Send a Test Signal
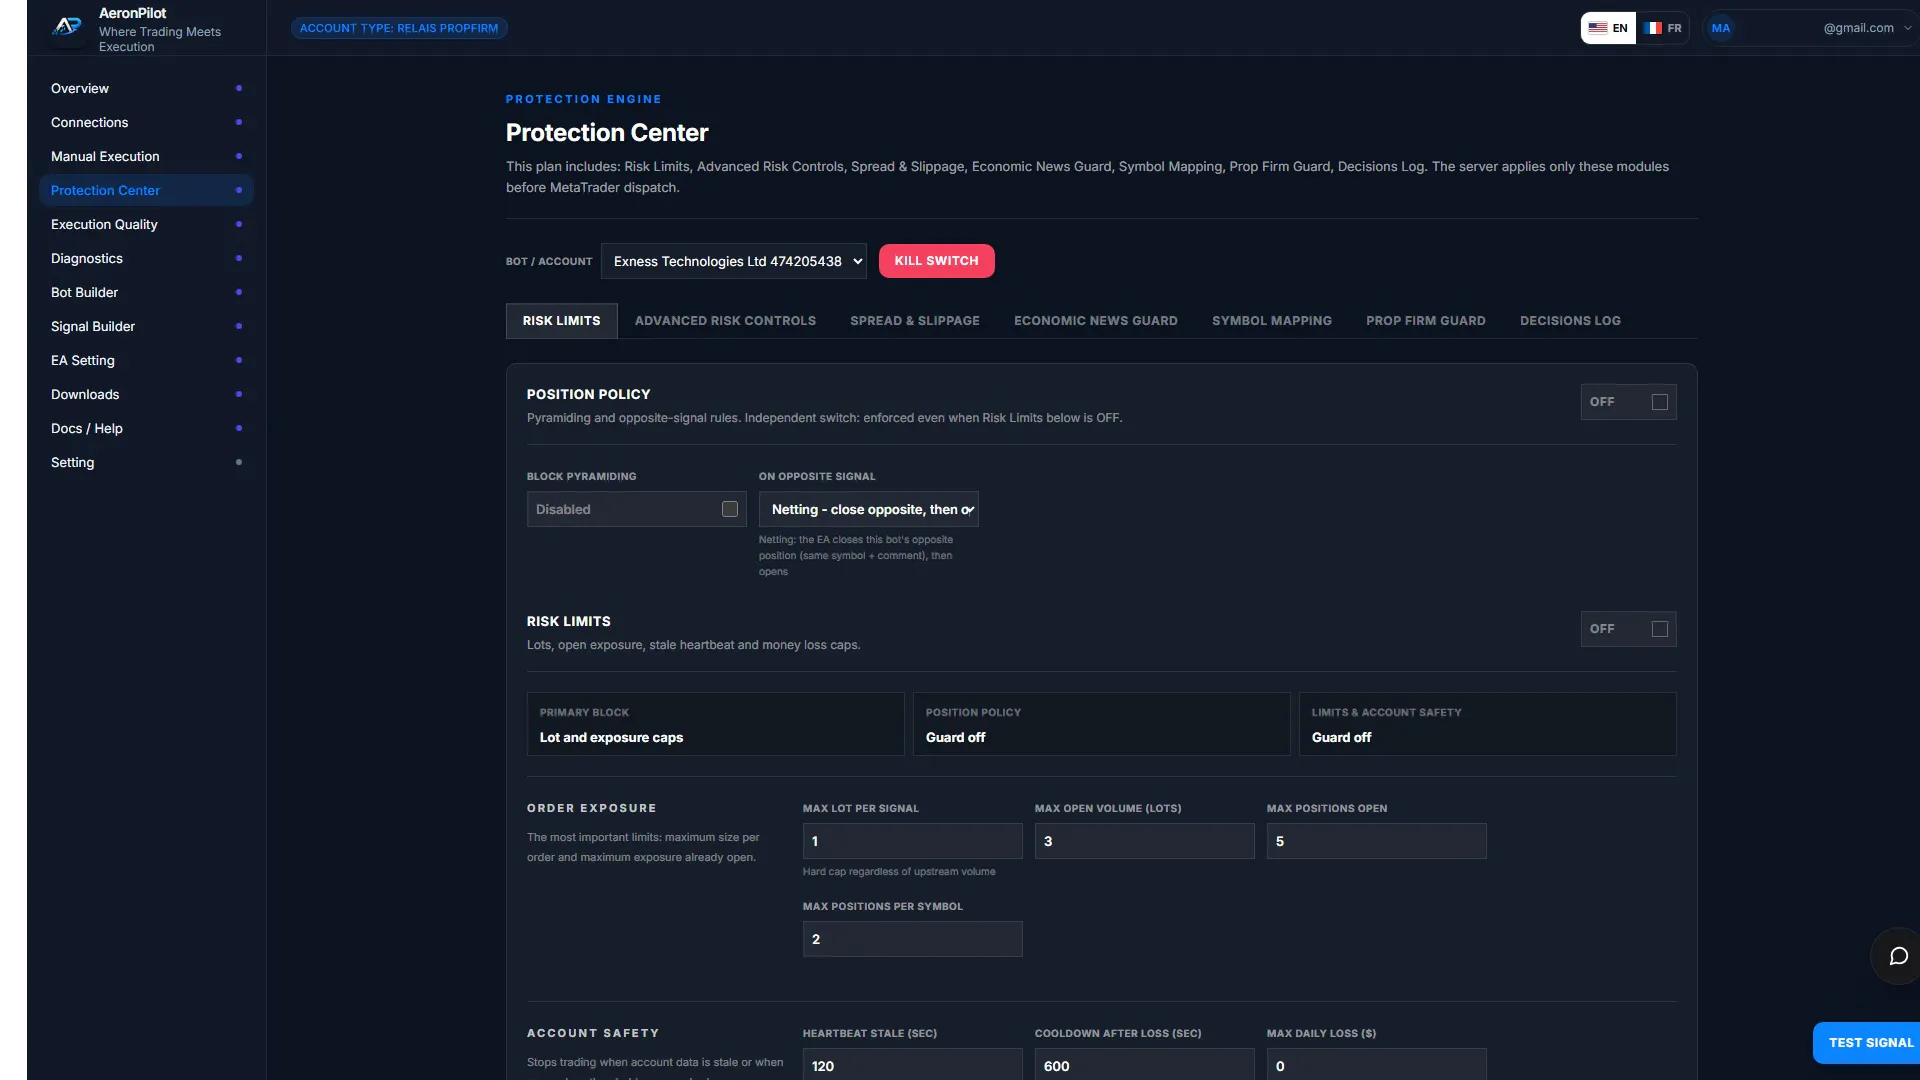Screen dimensions: 1920x1080 [1867, 1043]
